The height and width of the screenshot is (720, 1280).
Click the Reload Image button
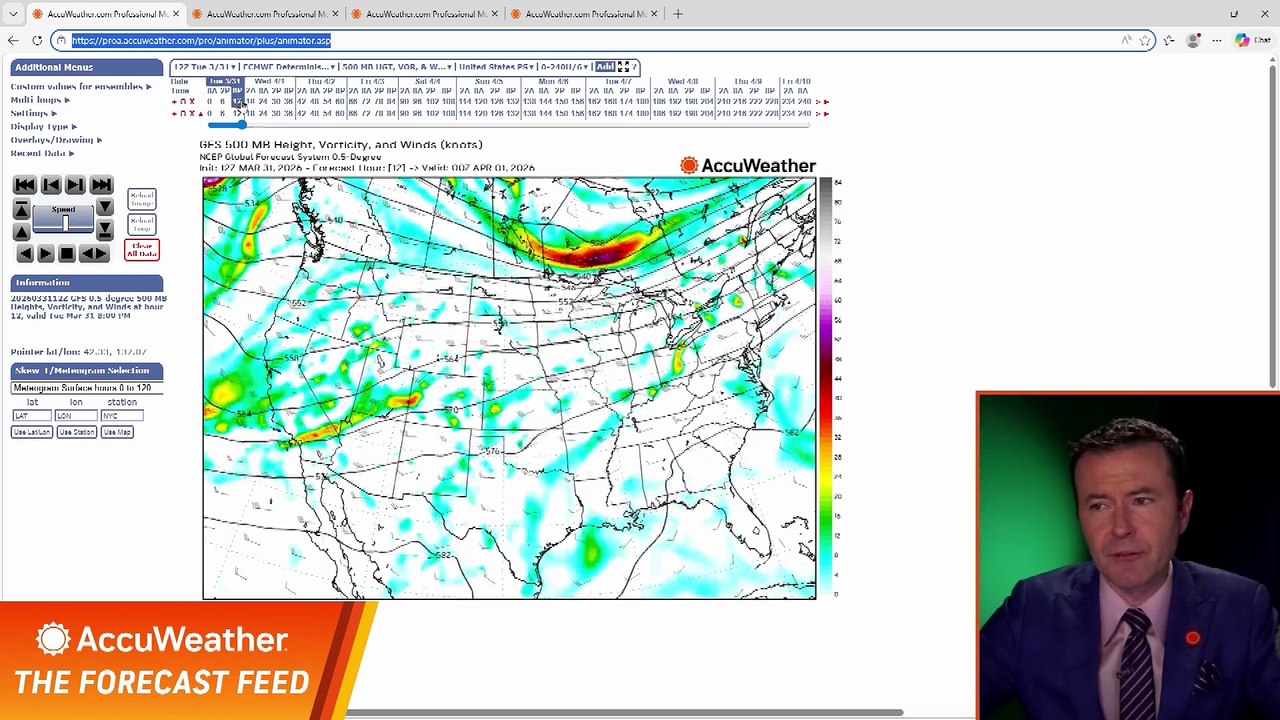click(x=142, y=199)
